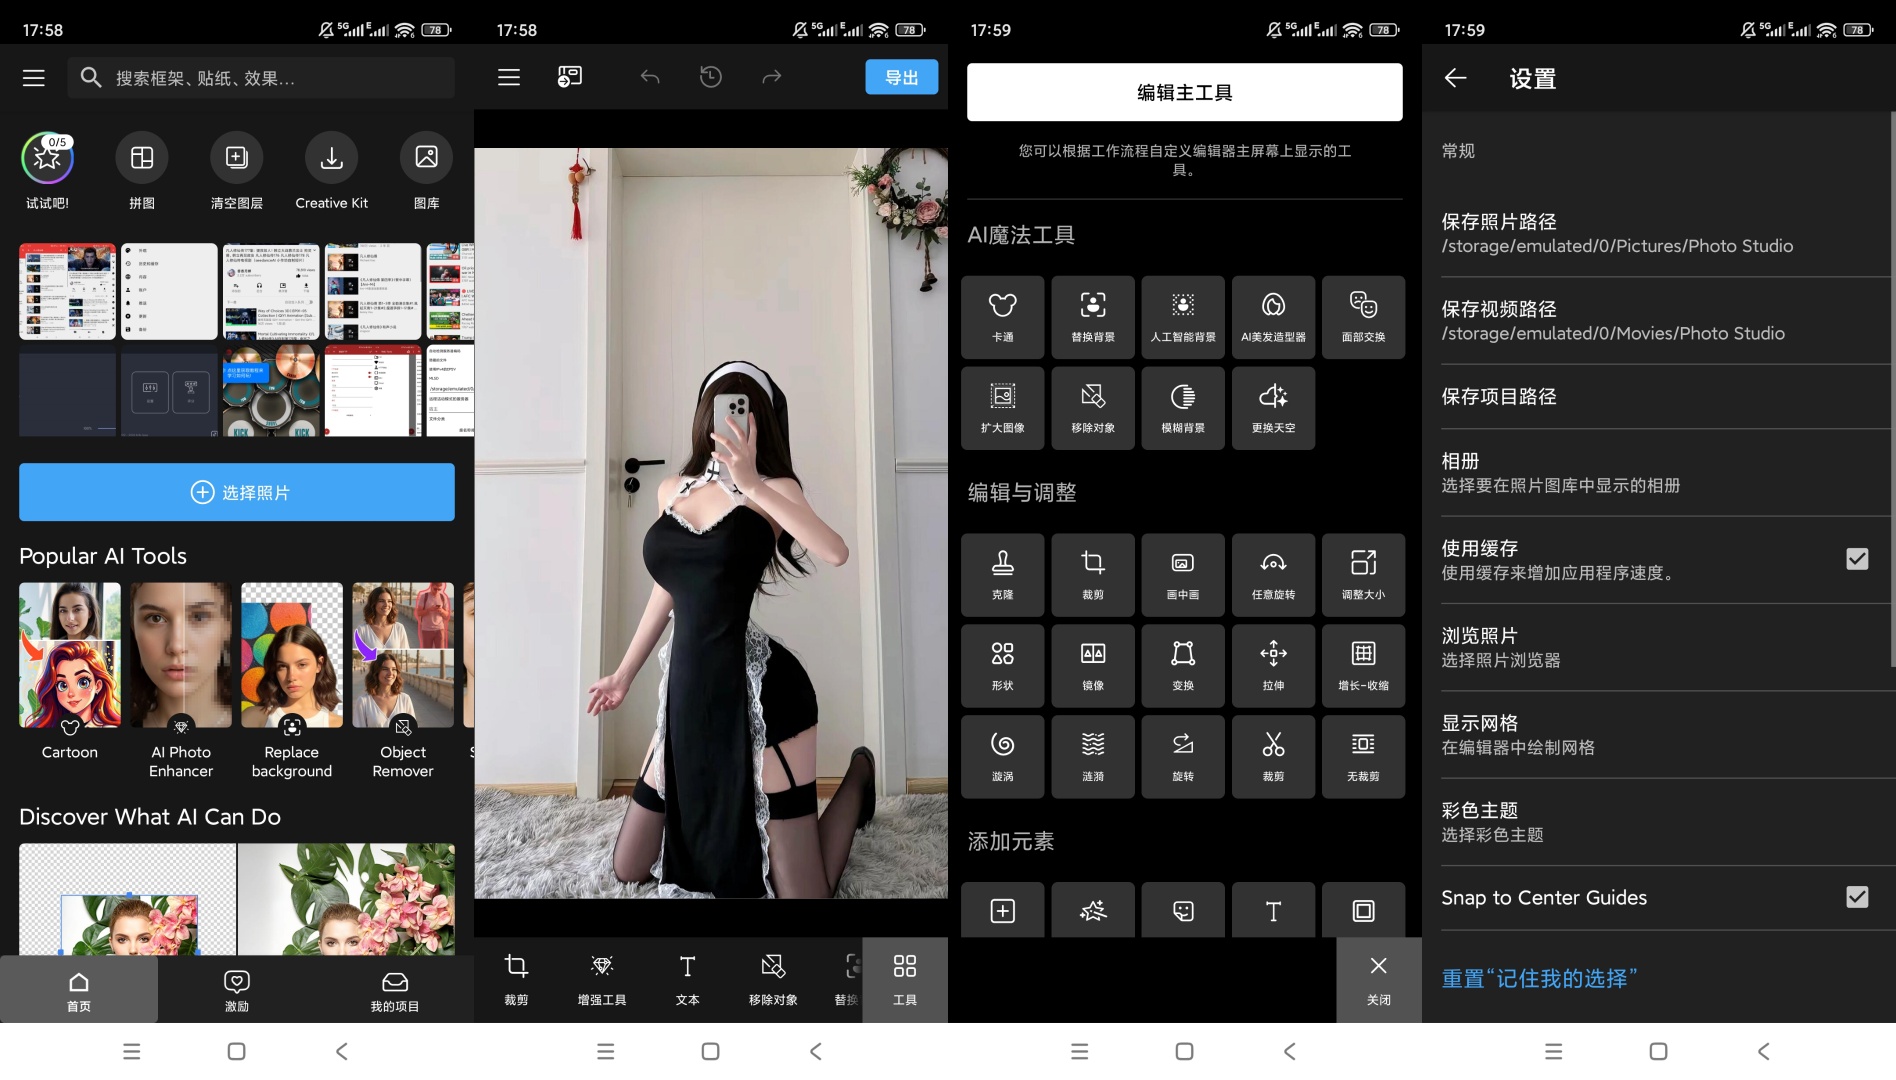The image size is (1896, 1080).
Task: Tap the undo arrow in the editor
Action: pyautogui.click(x=648, y=76)
